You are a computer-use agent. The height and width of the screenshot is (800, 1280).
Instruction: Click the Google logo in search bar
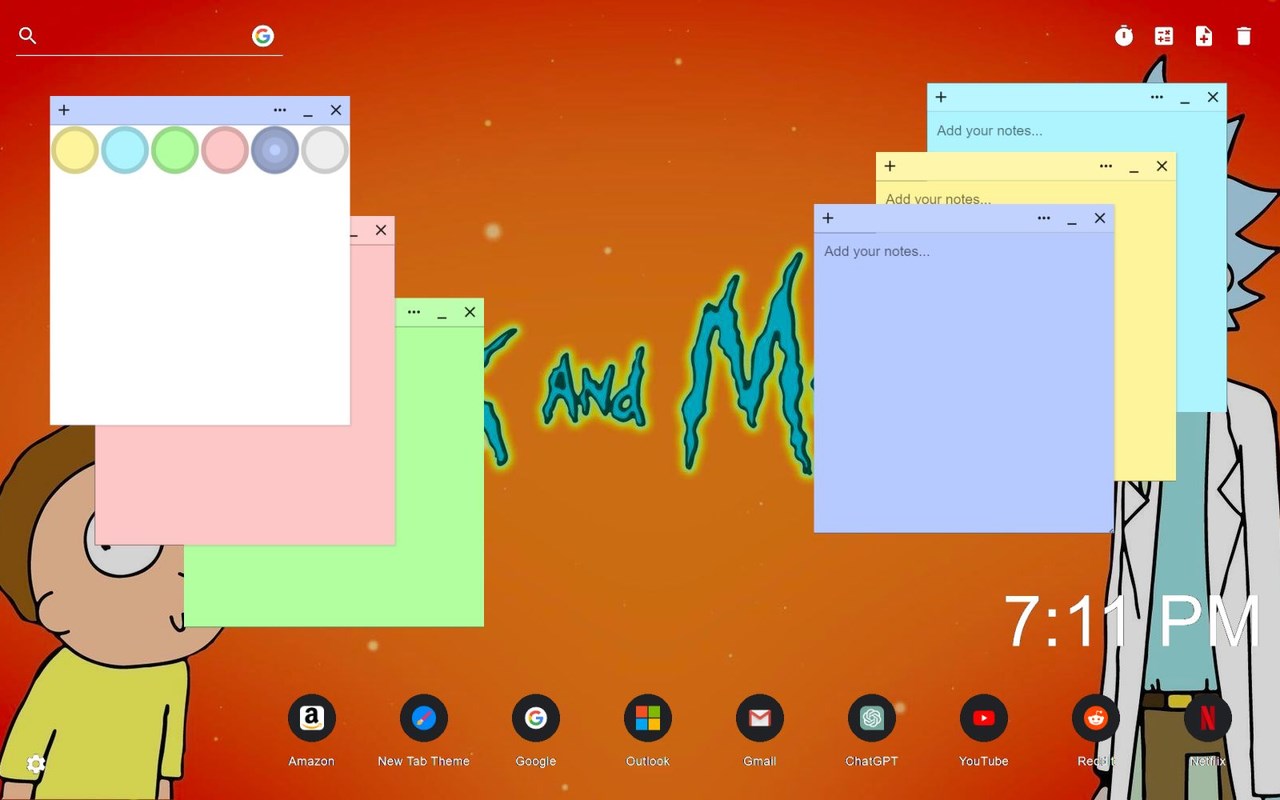pos(263,36)
